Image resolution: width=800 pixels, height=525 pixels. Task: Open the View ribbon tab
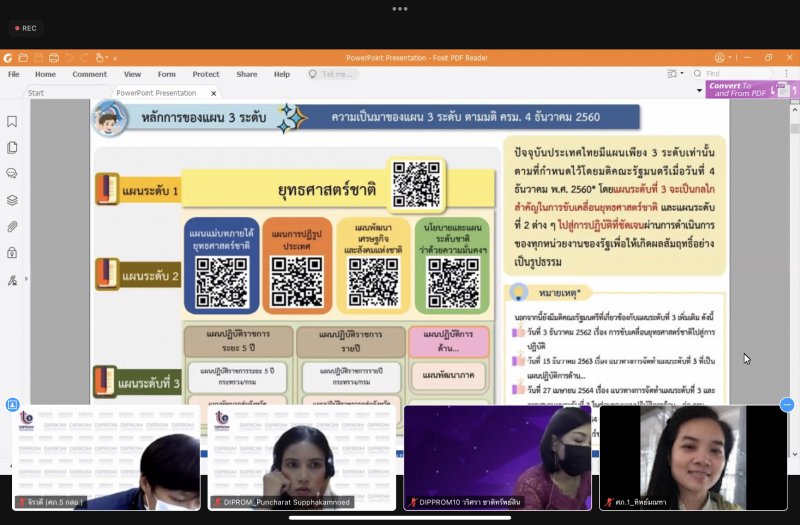(x=132, y=74)
